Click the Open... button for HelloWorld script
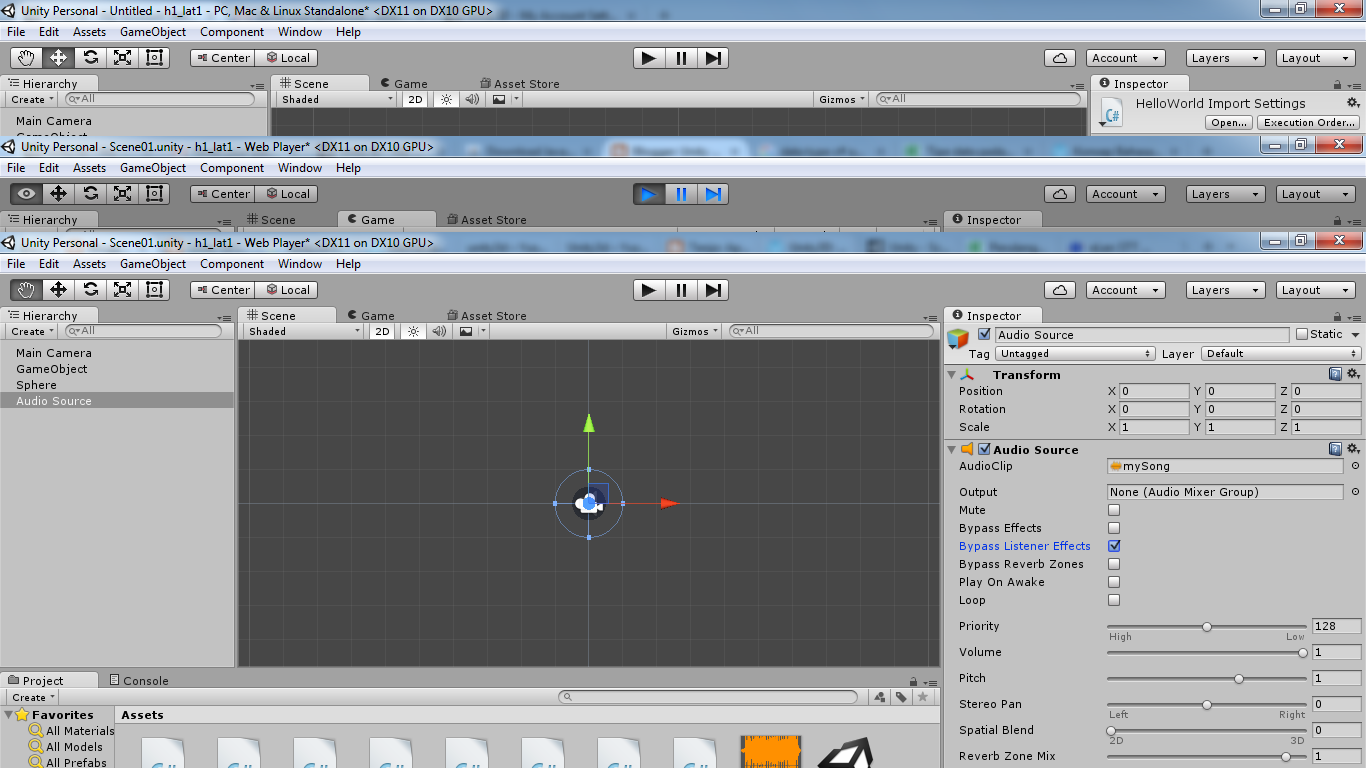Viewport: 1366px width, 768px height. [1228, 122]
